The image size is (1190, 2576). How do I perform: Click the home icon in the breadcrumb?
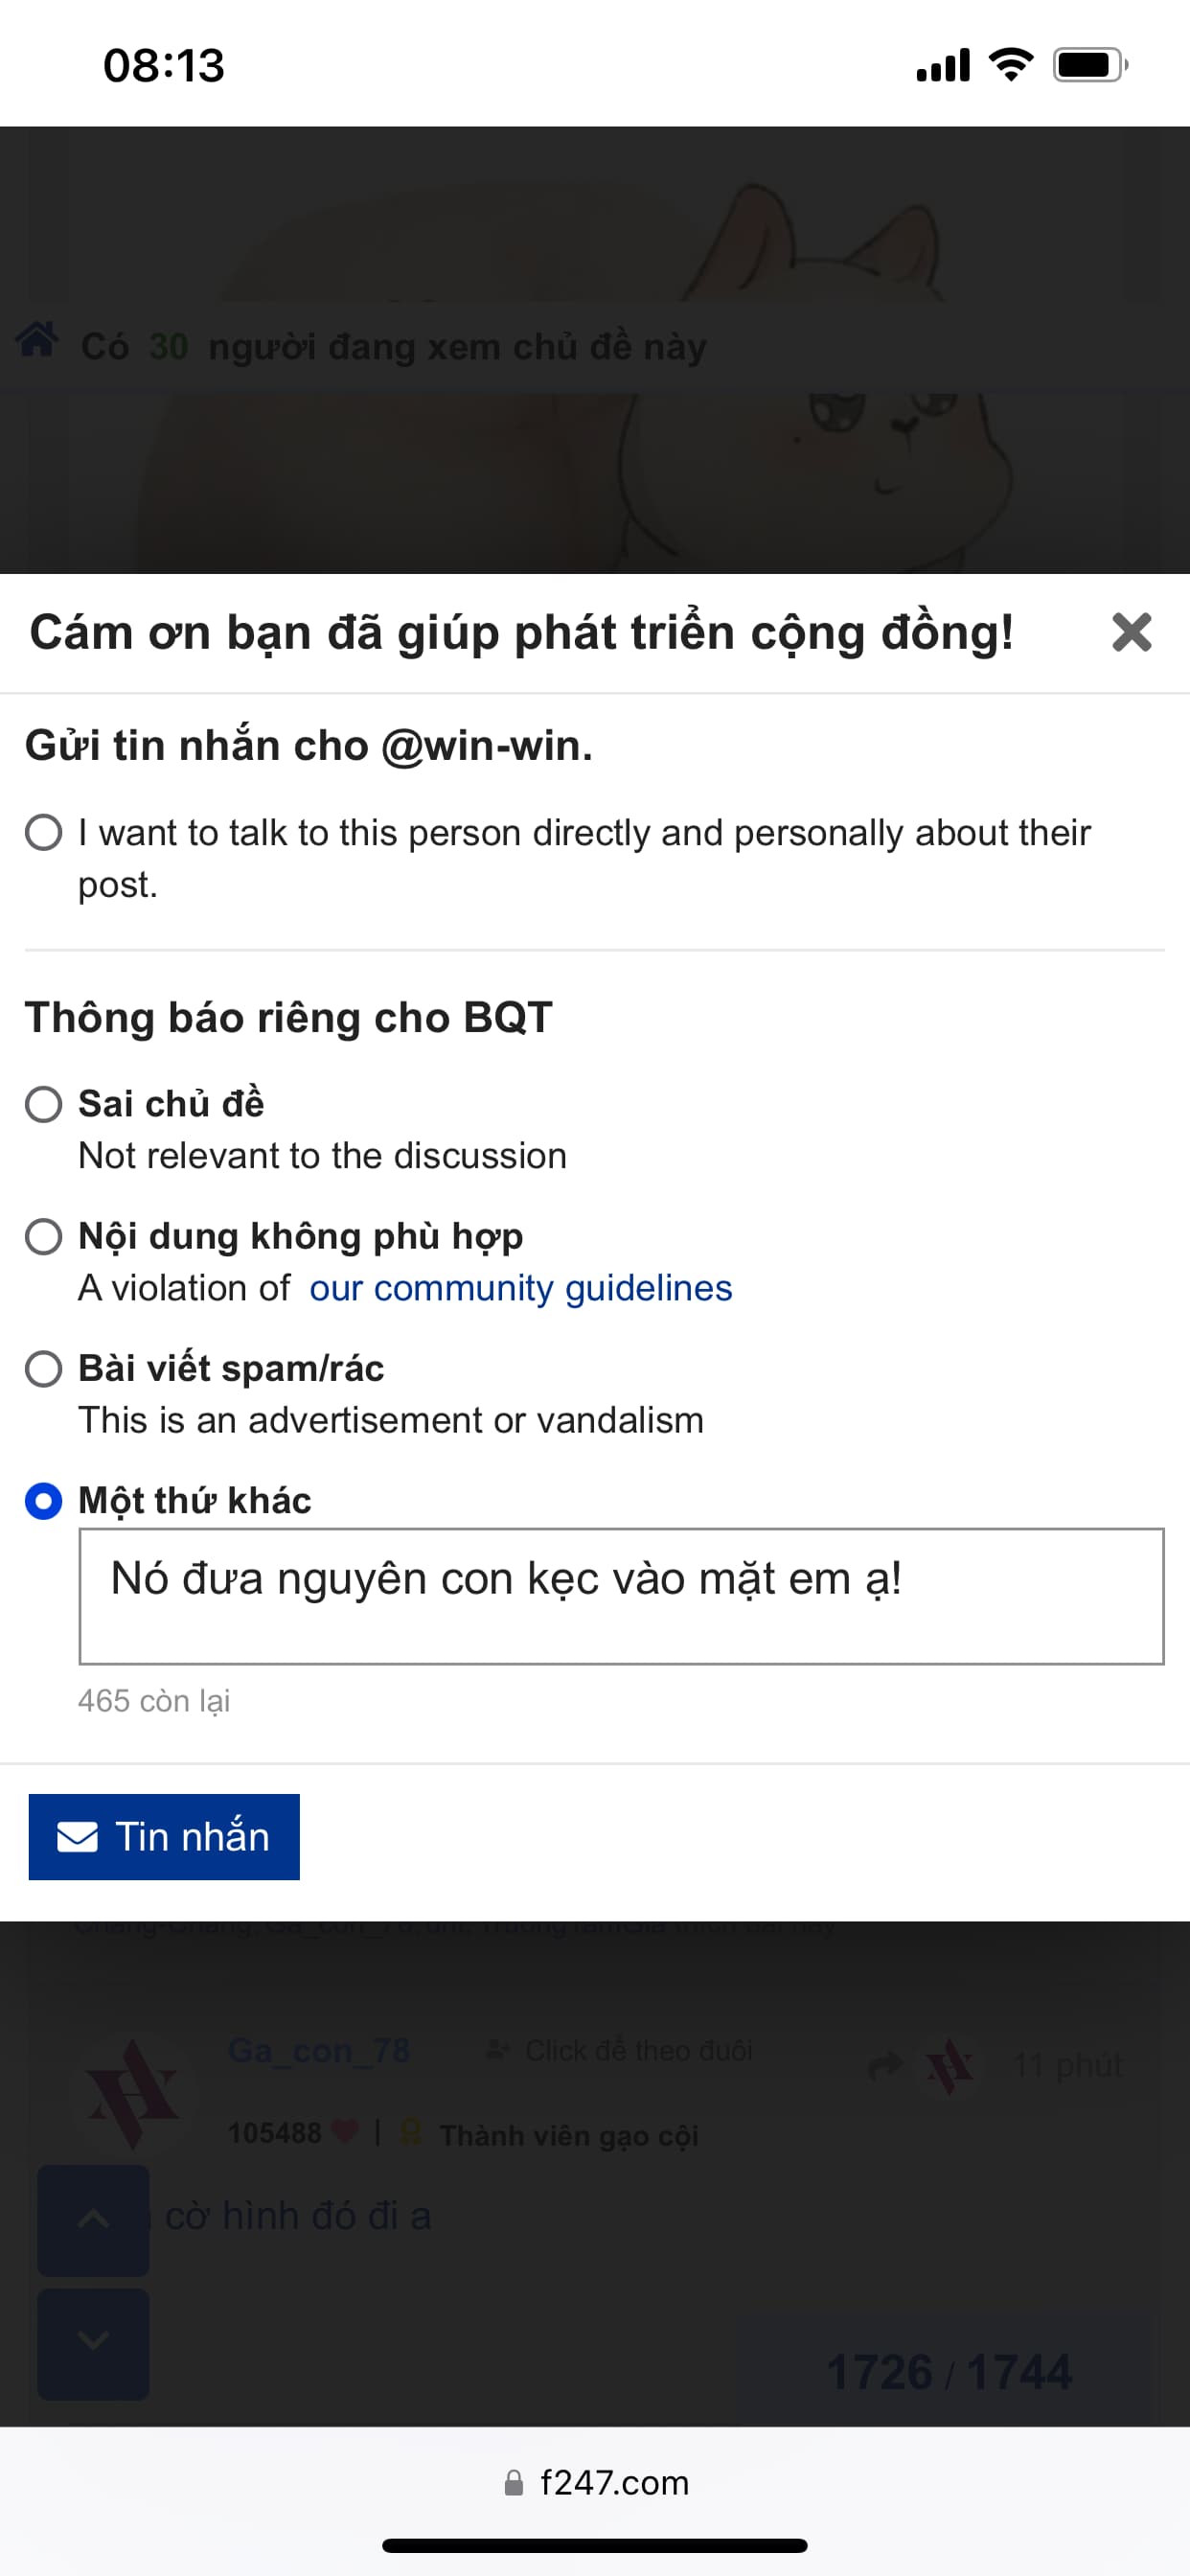coord(37,340)
